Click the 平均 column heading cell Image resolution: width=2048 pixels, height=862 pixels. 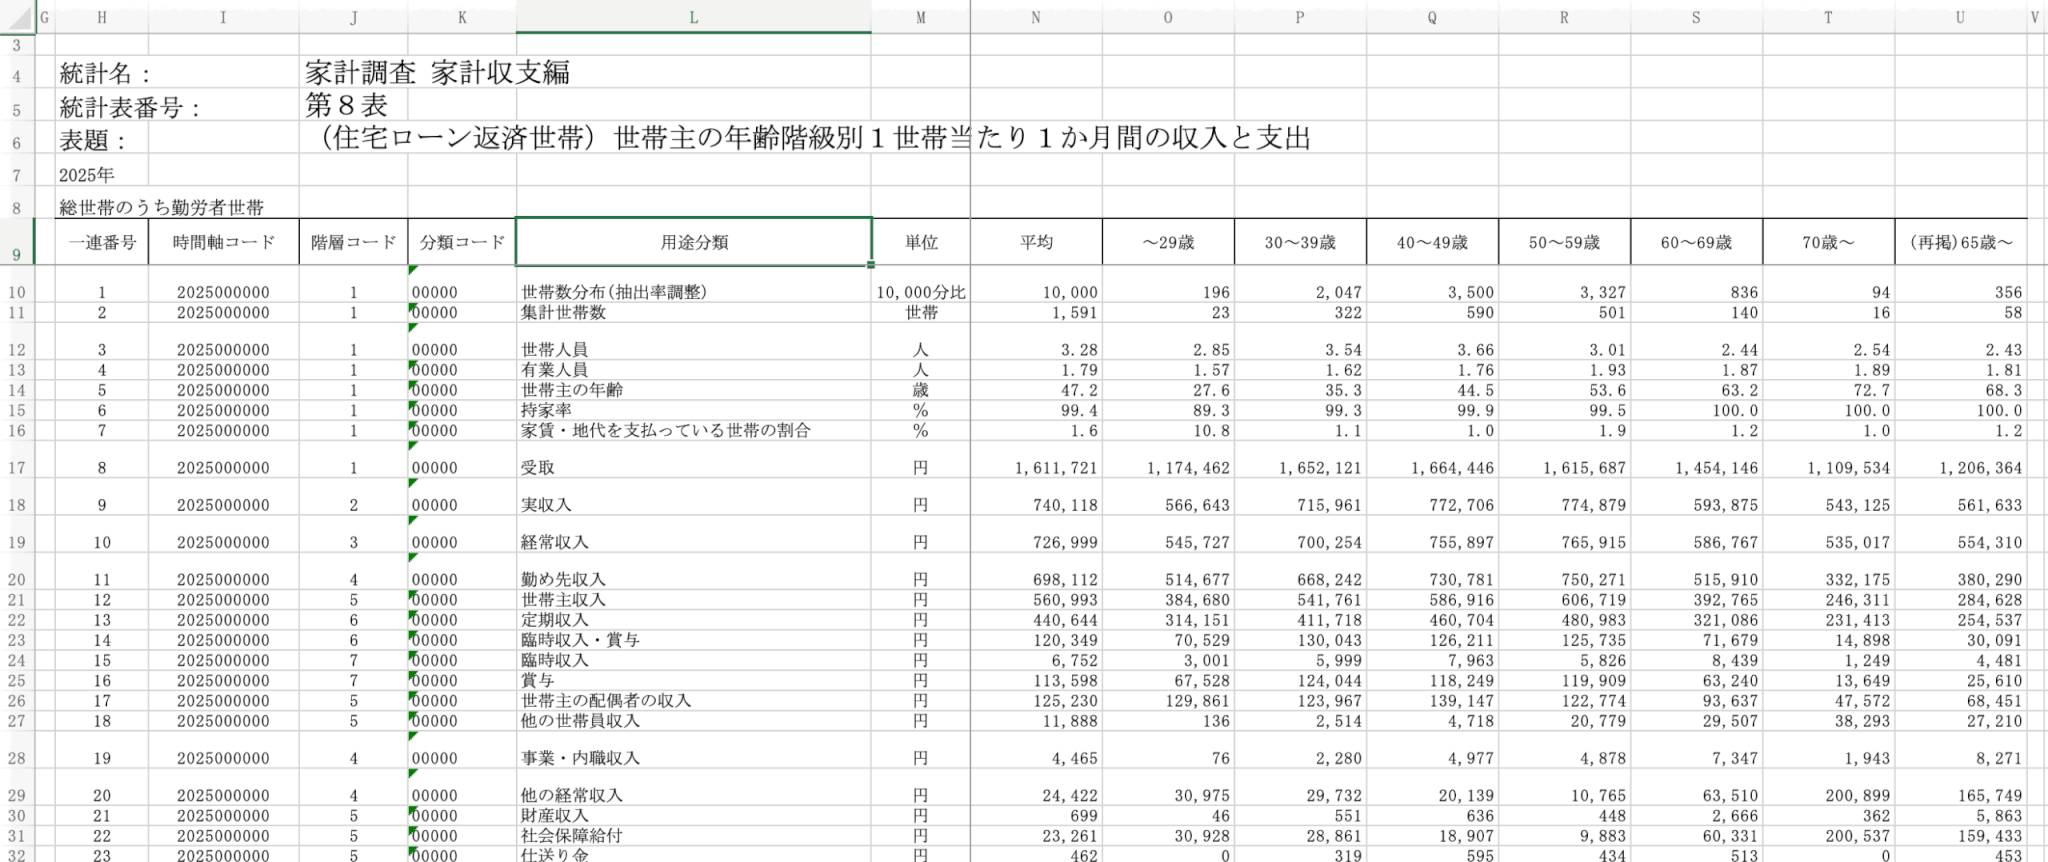point(1035,242)
